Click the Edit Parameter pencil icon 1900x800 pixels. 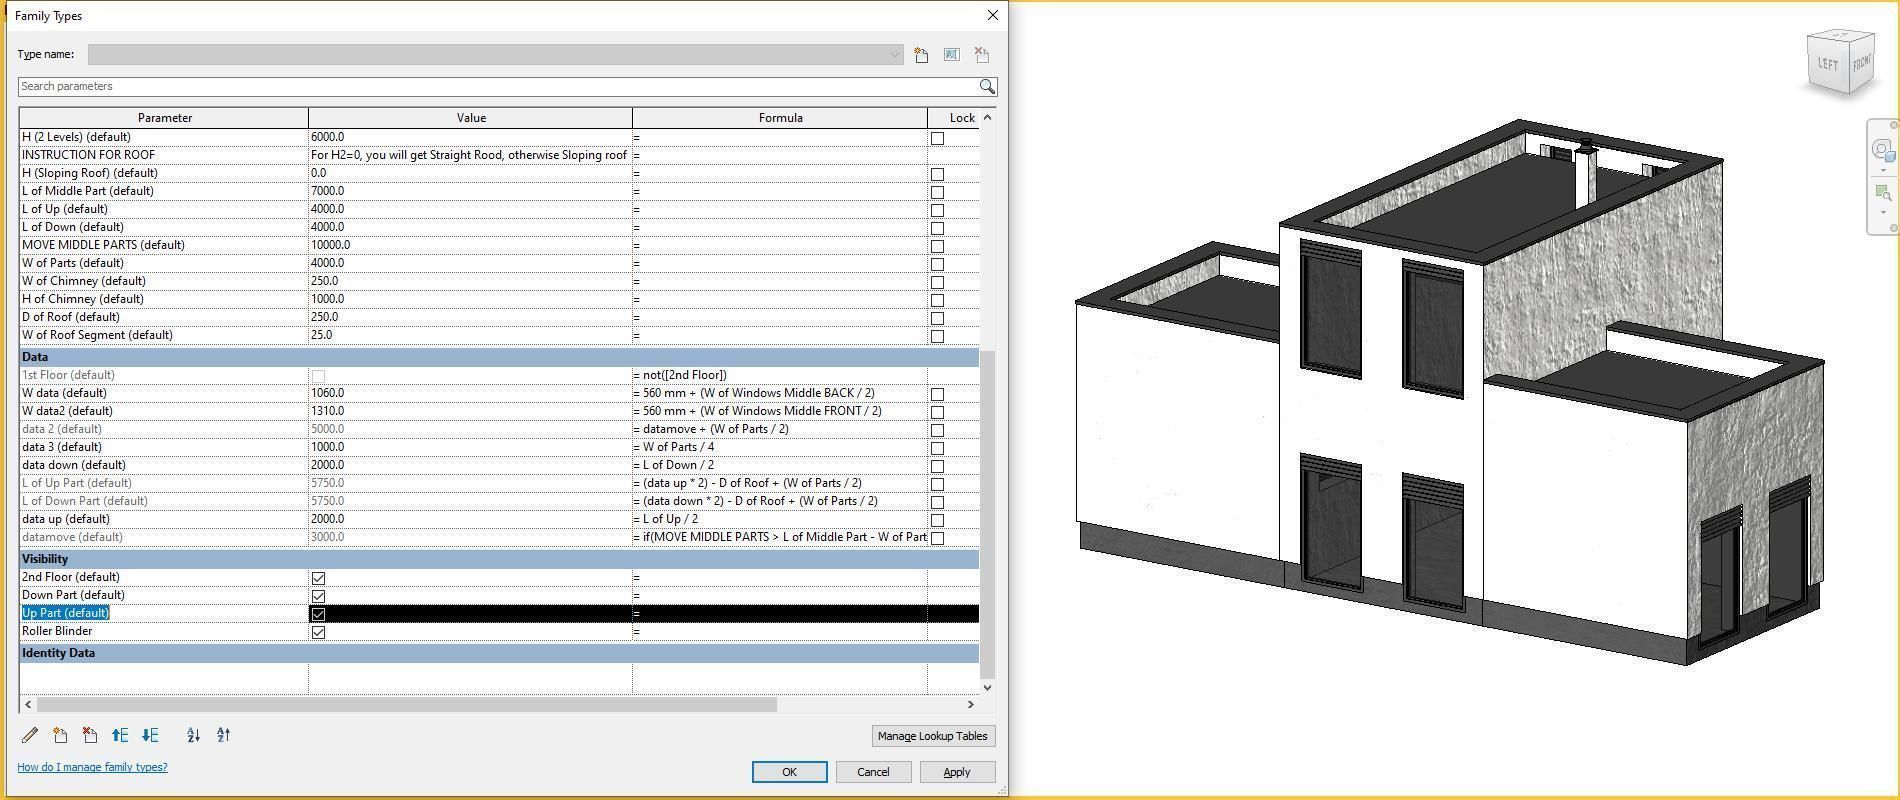point(30,735)
